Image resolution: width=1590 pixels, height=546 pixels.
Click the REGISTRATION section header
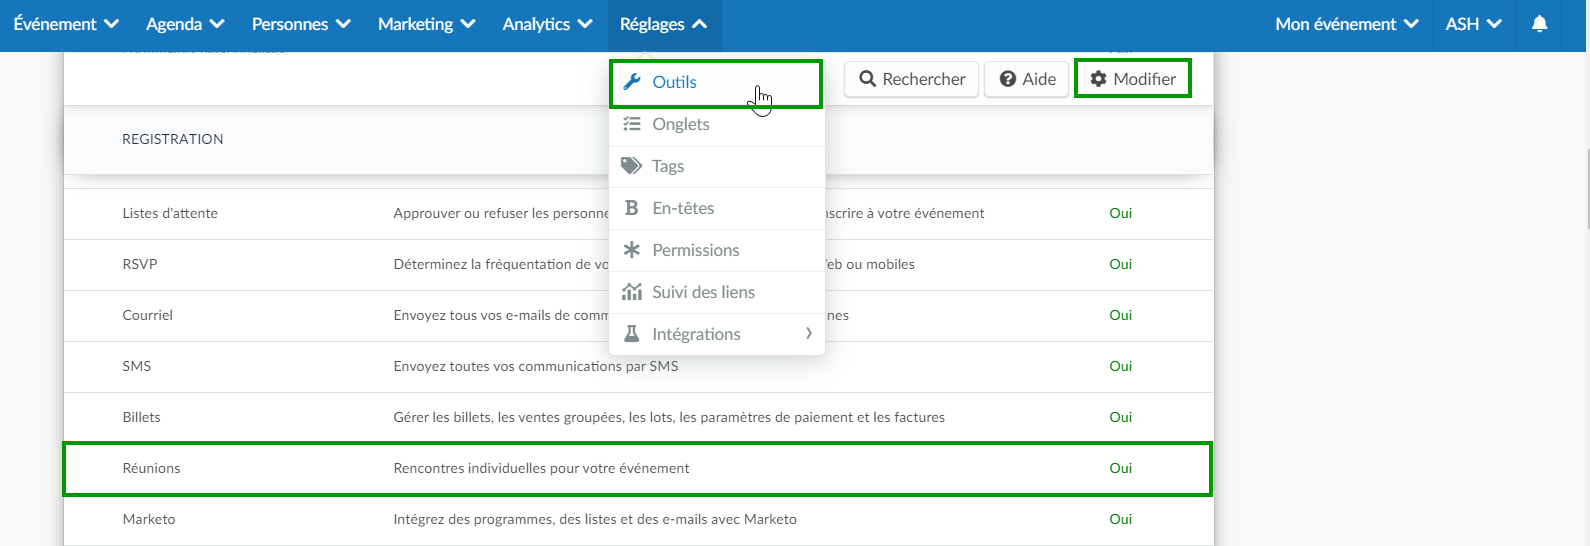(173, 139)
